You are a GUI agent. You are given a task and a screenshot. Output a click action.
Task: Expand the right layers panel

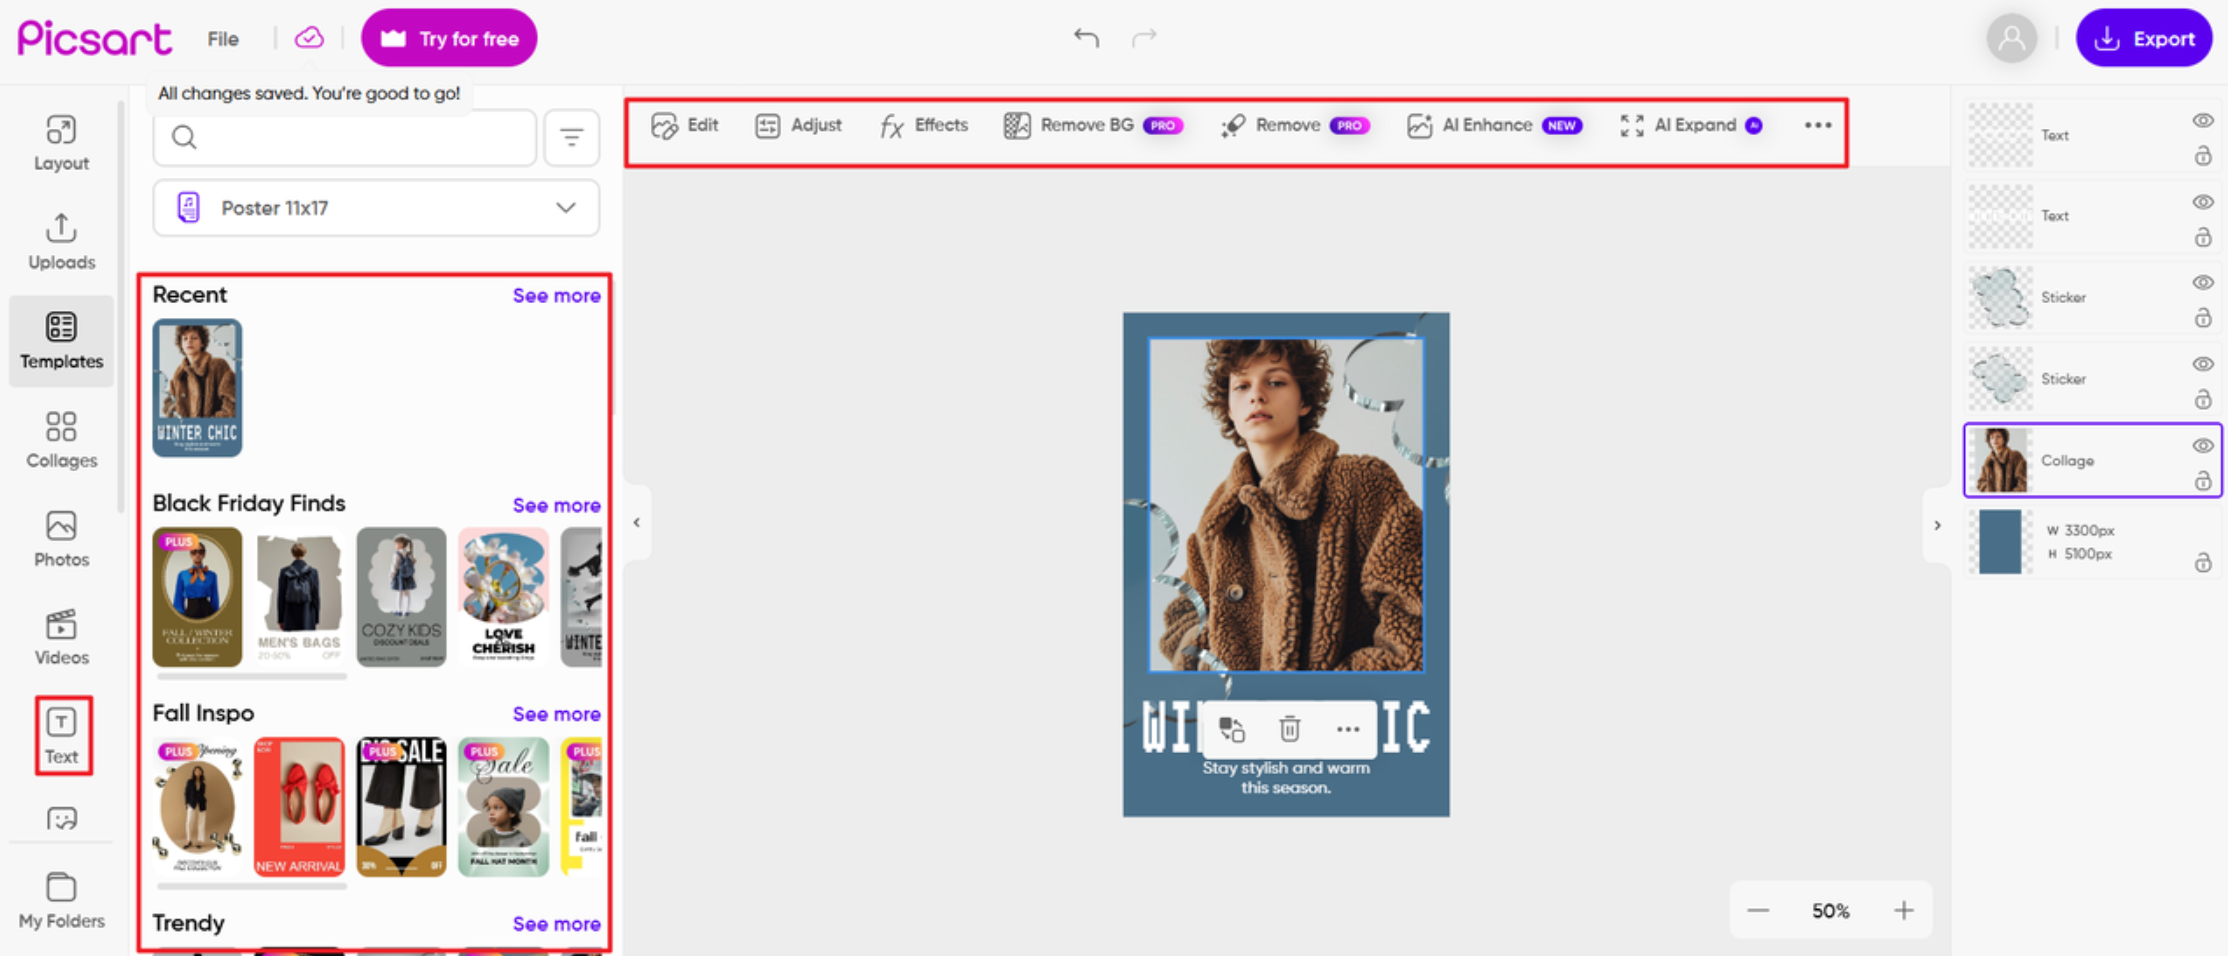(x=1938, y=524)
